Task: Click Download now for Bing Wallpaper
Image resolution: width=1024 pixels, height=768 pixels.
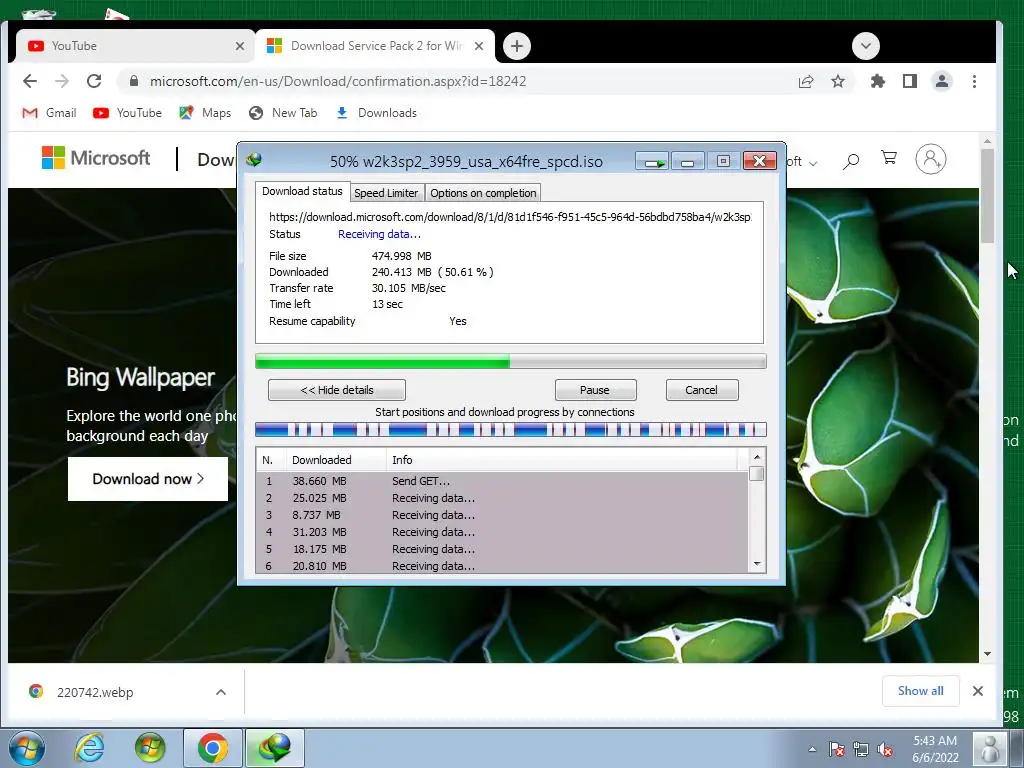Action: (148, 479)
